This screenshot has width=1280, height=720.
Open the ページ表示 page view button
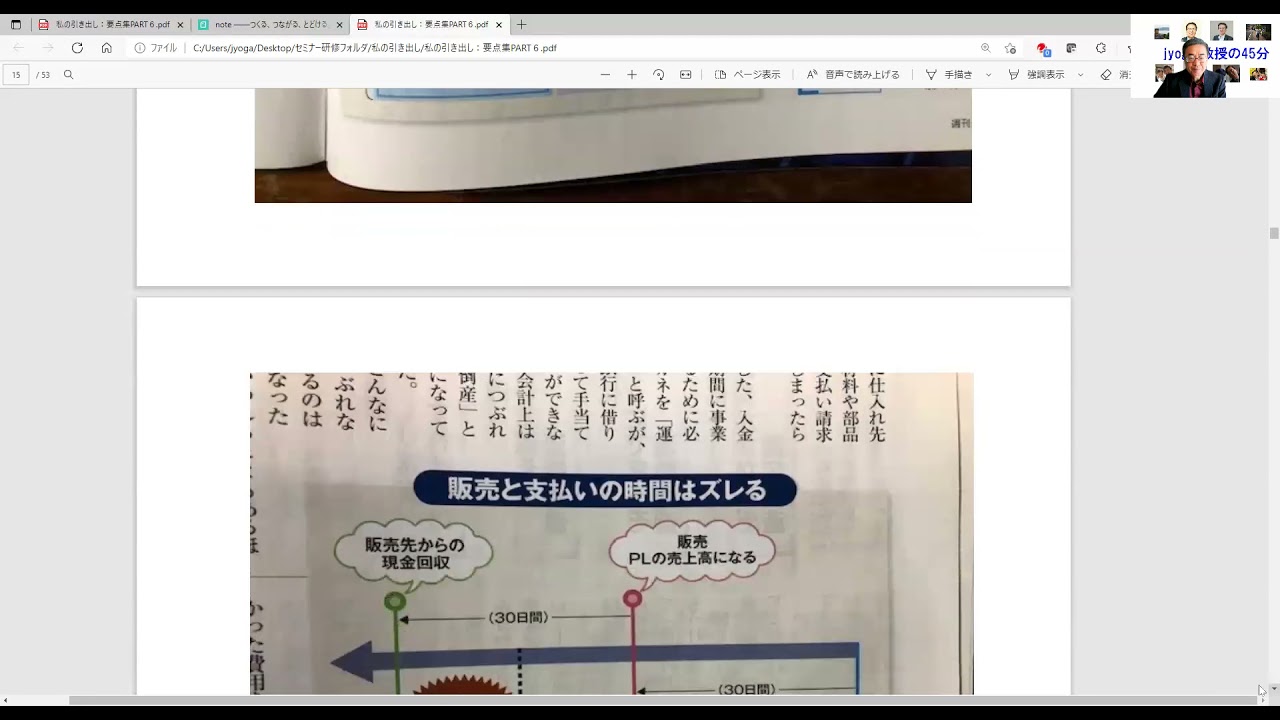747,75
